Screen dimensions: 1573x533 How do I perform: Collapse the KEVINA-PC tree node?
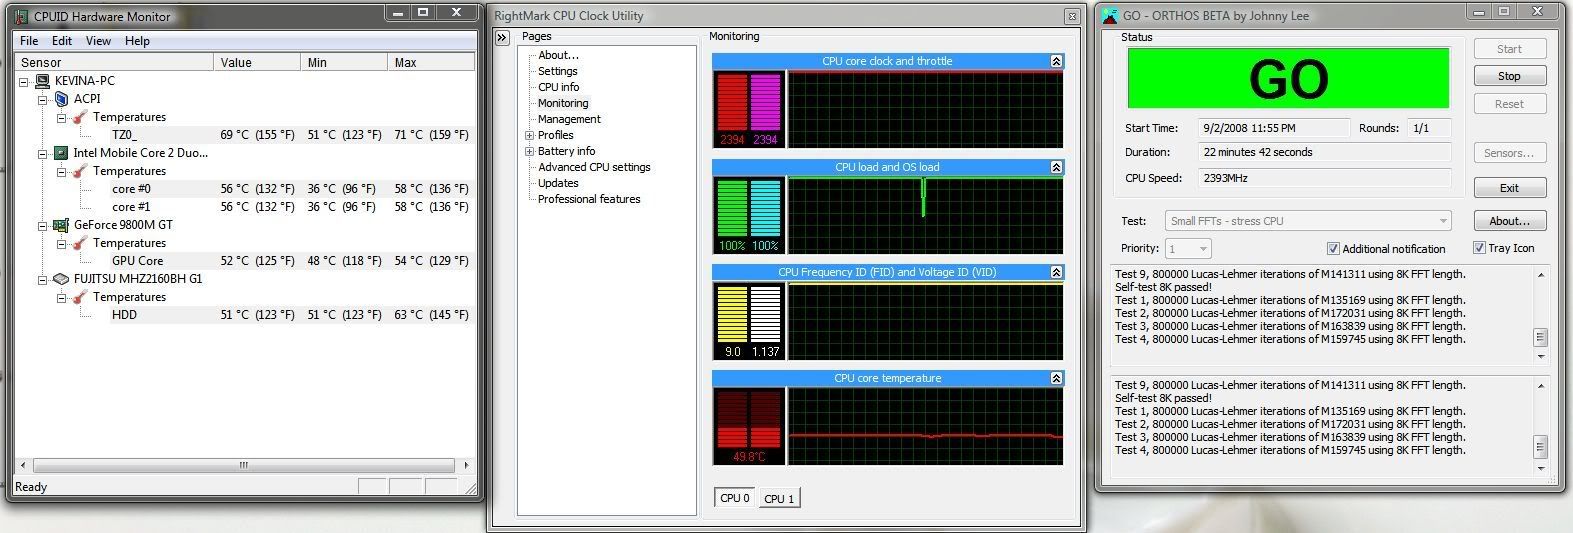coord(26,81)
